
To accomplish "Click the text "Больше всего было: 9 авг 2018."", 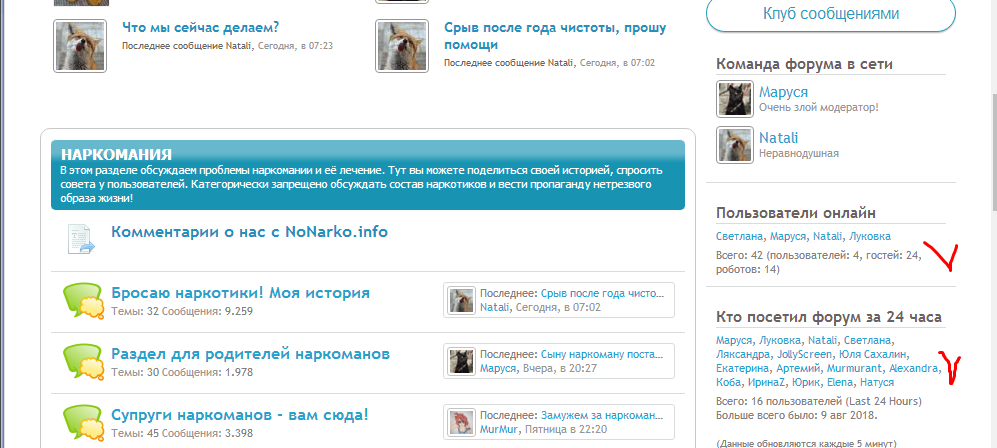I will click(x=797, y=416).
